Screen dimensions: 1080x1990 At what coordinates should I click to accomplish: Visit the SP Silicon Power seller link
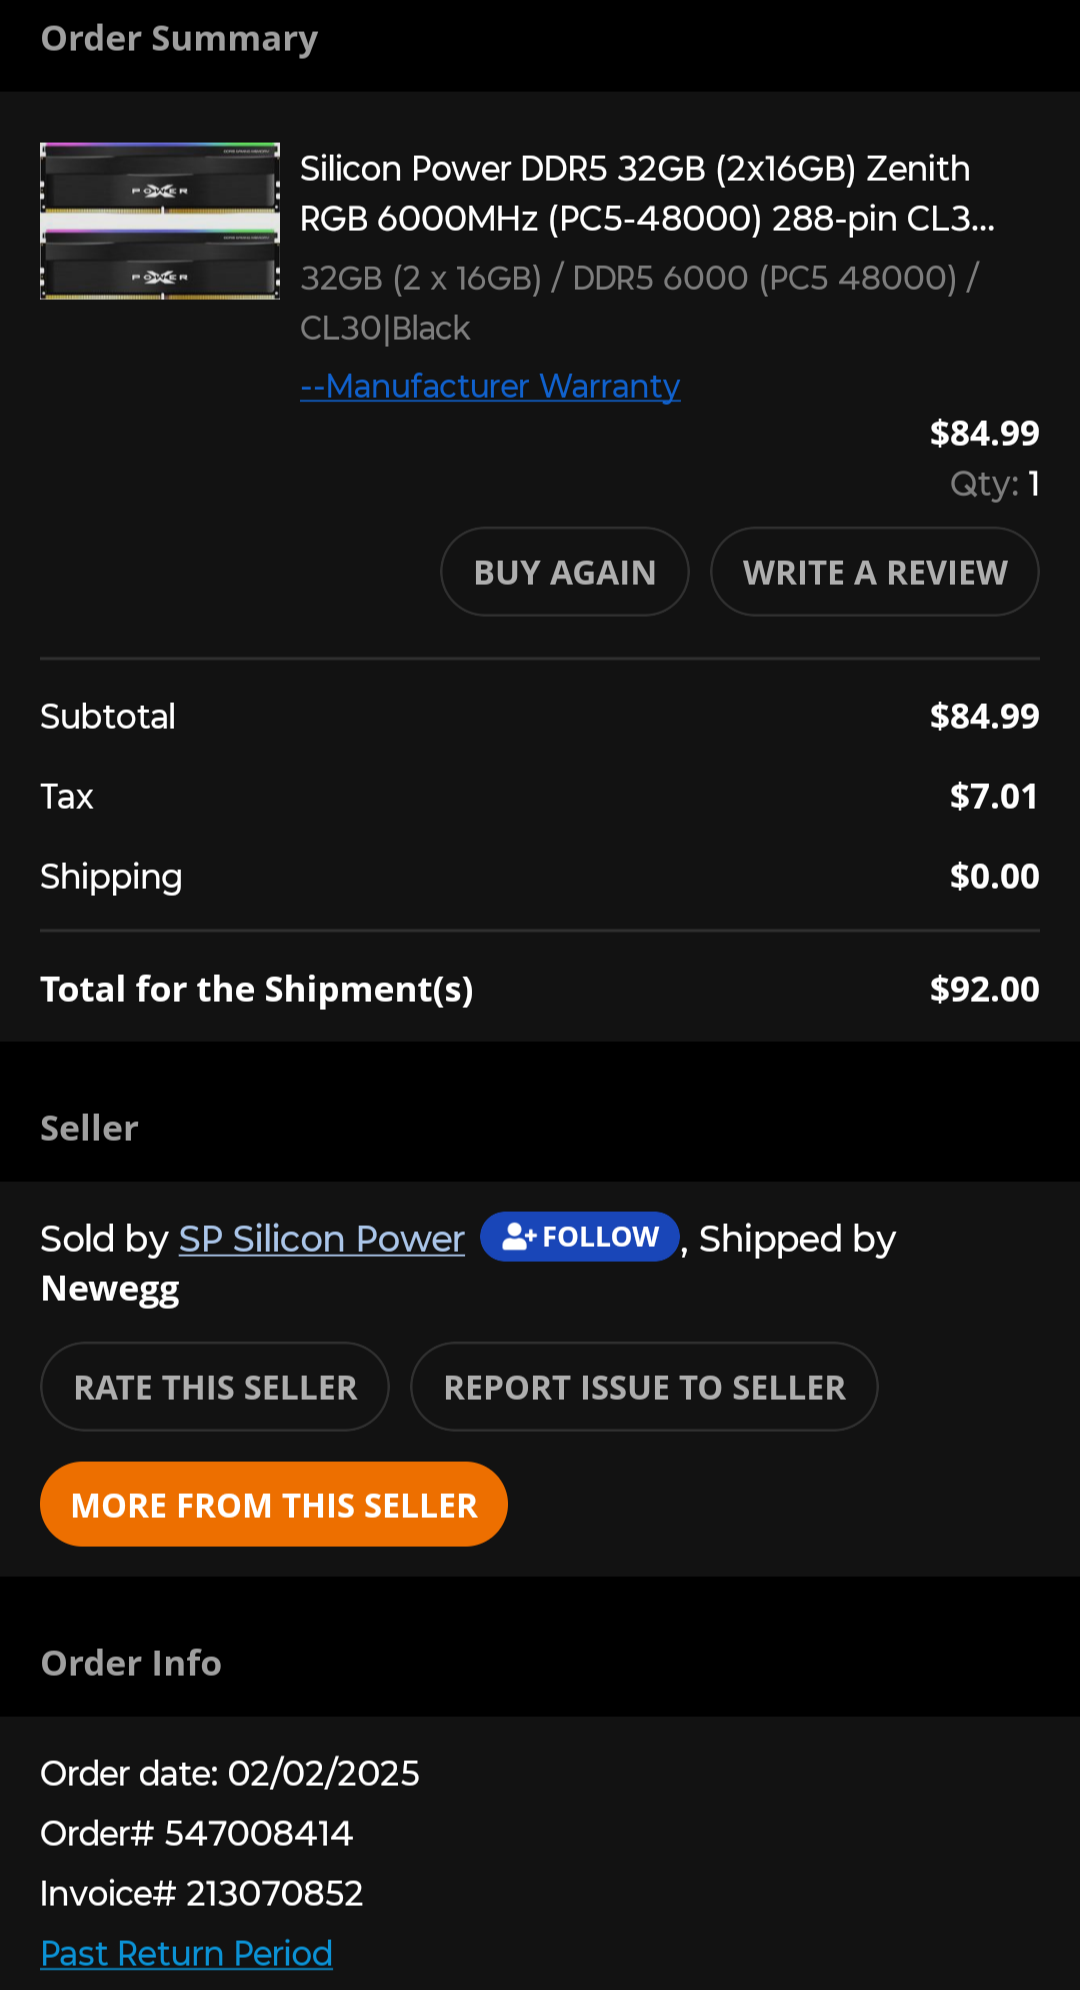pyautogui.click(x=321, y=1239)
